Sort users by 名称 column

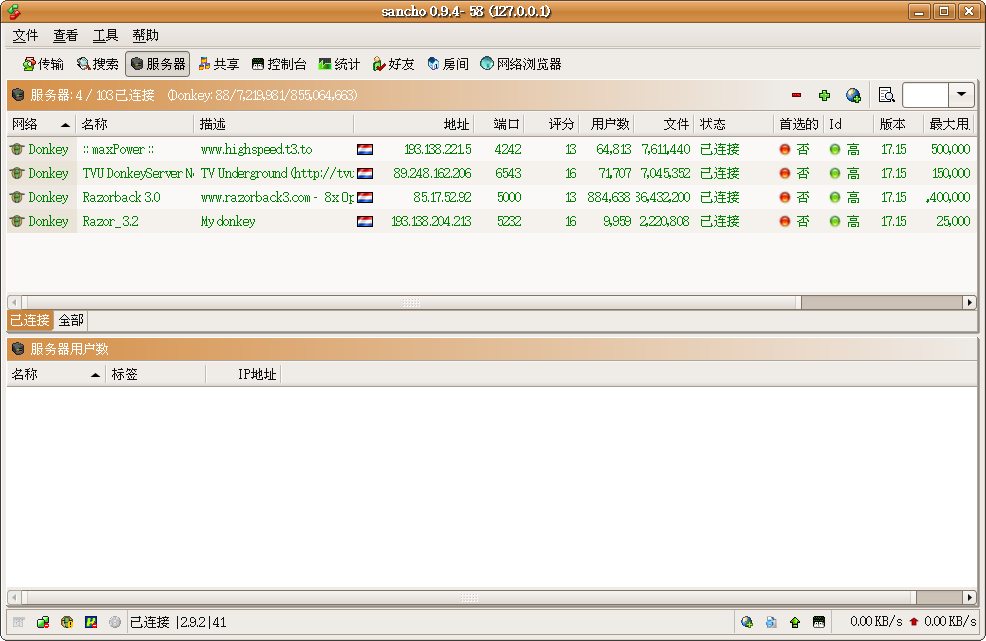(x=56, y=374)
